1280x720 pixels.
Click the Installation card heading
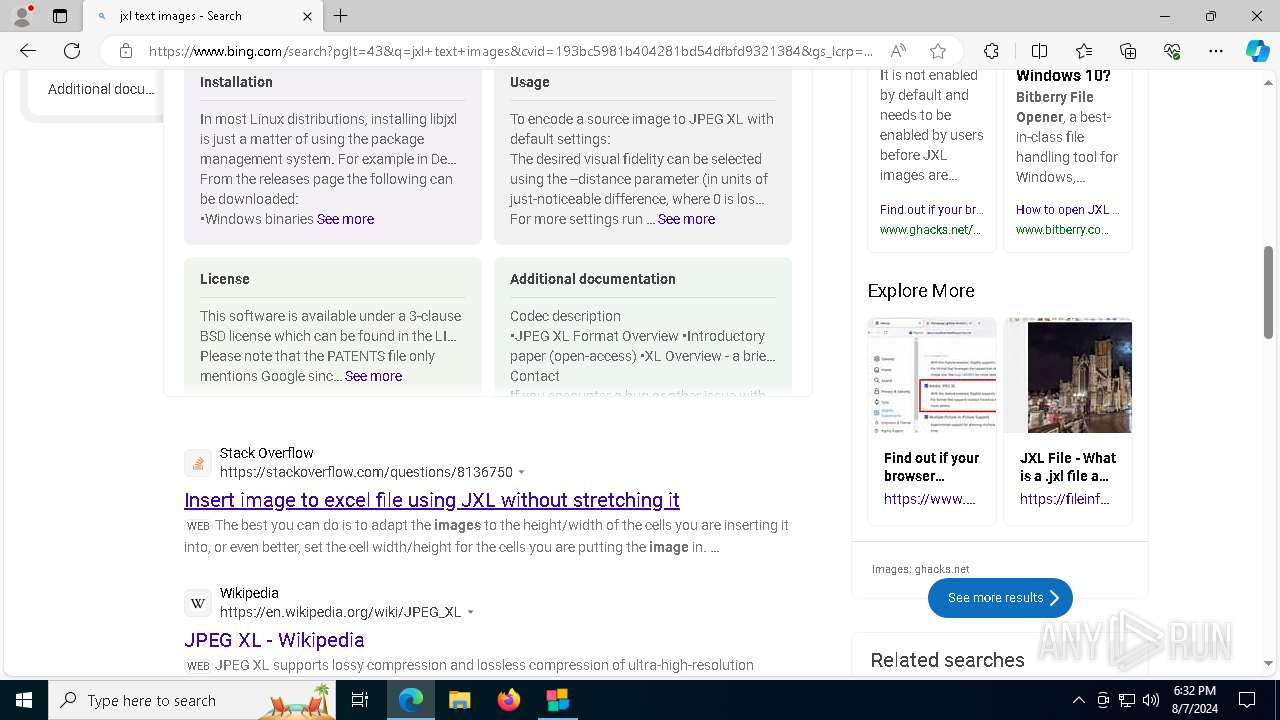point(236,82)
